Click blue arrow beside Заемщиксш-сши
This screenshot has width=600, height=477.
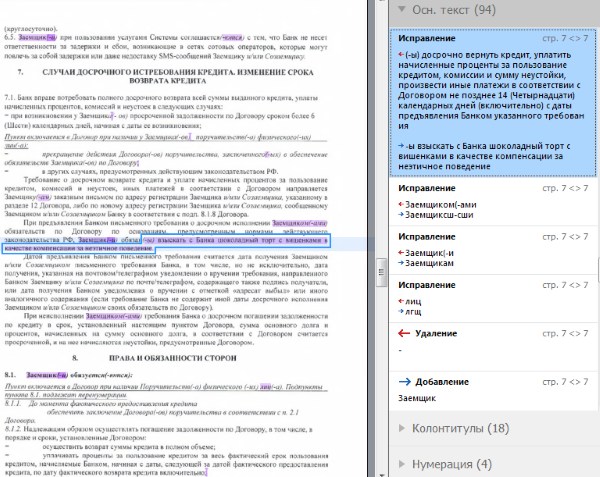pos(401,215)
